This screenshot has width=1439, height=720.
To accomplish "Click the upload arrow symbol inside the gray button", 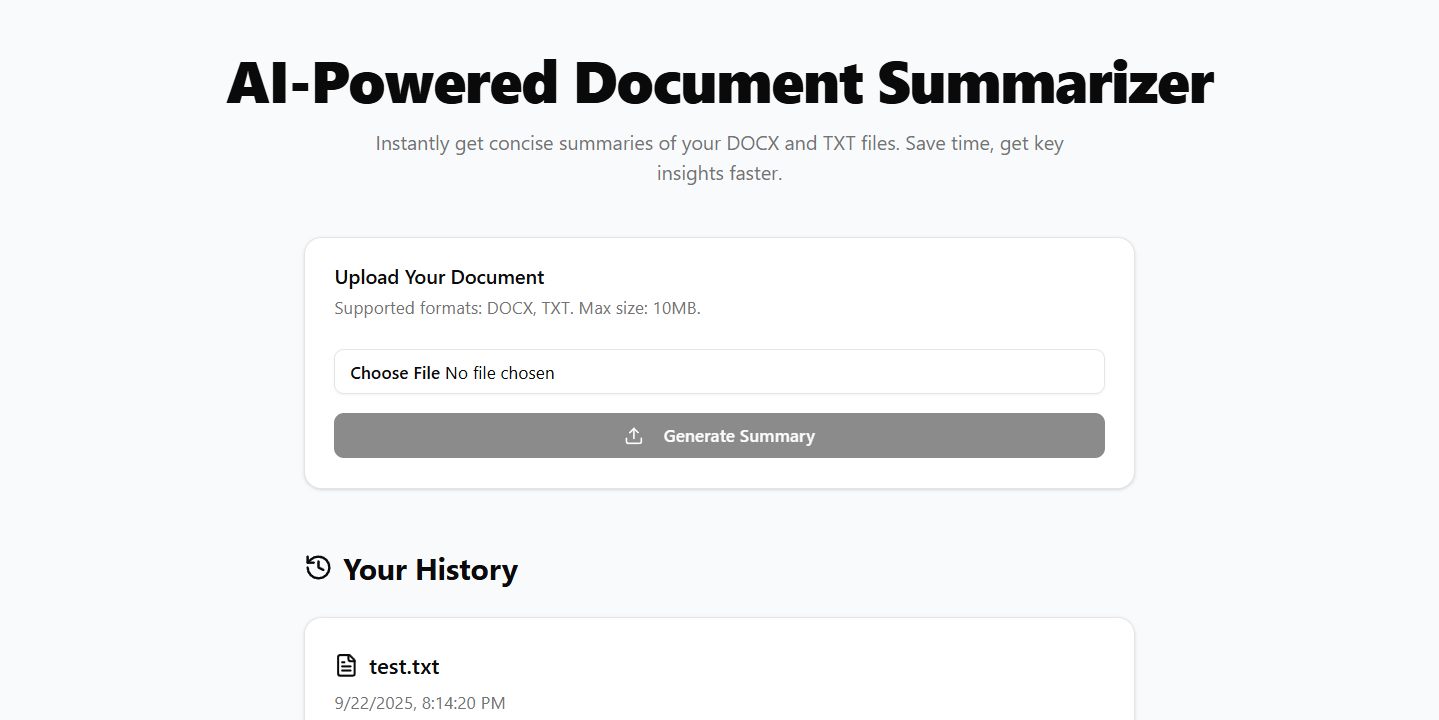I will (x=633, y=436).
